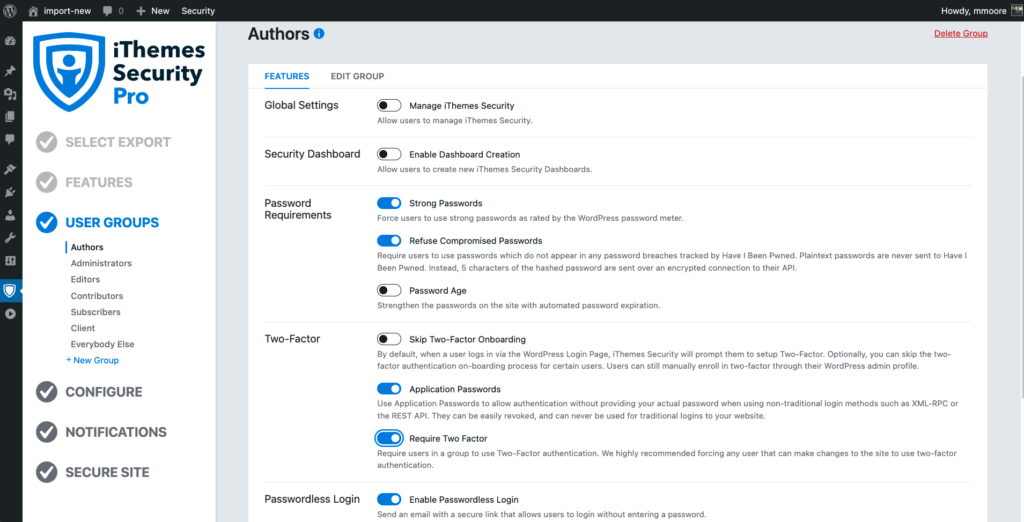This screenshot has width=1024, height=522.
Task: Click the Security Dashboard section label
Action: pos(312,154)
